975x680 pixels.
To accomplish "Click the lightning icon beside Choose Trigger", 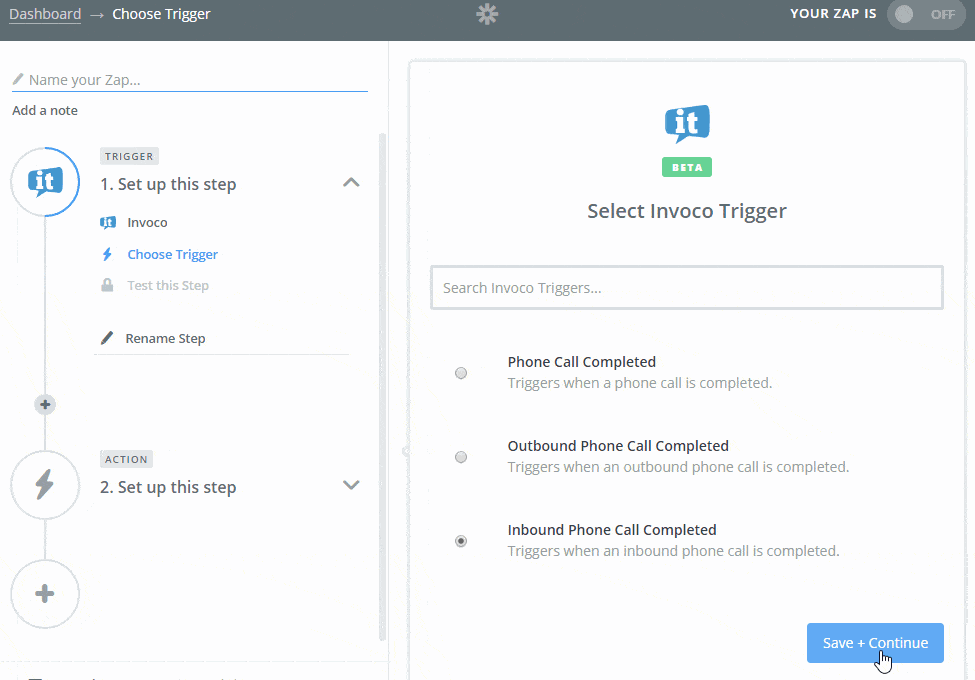I will coord(107,254).
